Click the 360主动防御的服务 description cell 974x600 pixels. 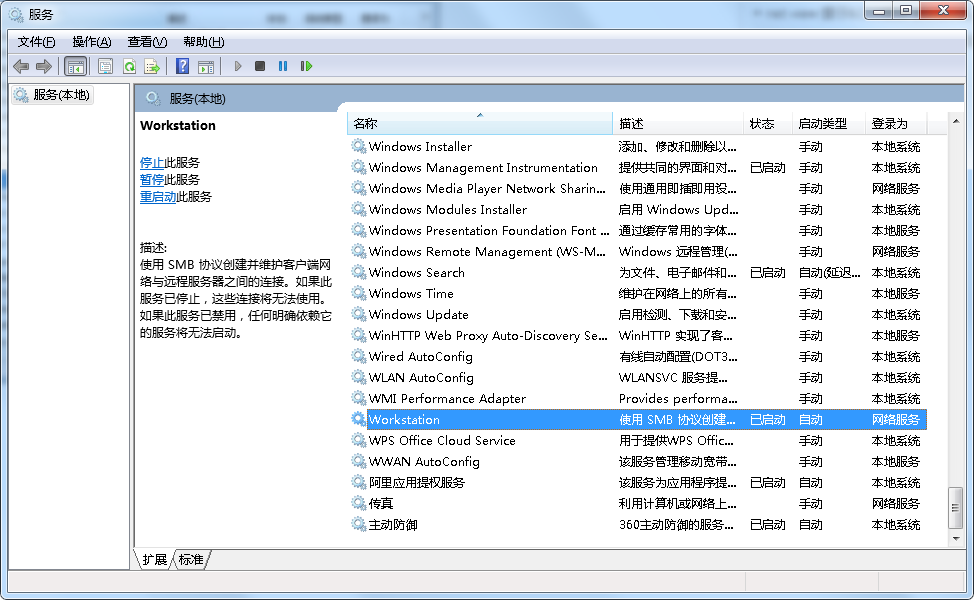point(676,524)
